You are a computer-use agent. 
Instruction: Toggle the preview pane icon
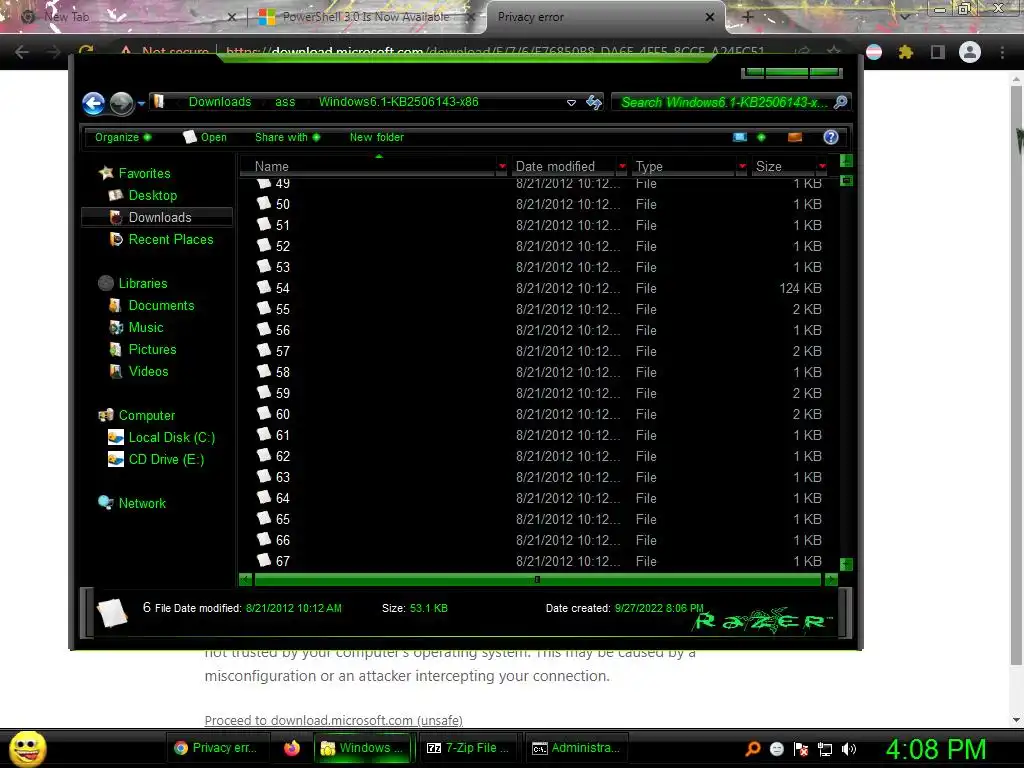point(795,137)
